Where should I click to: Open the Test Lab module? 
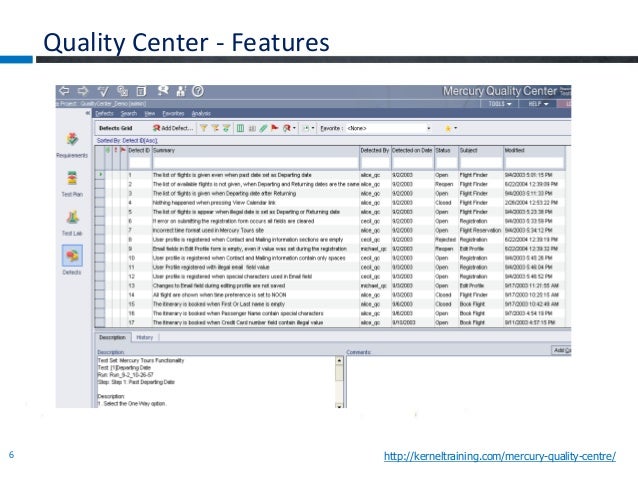[x=72, y=223]
